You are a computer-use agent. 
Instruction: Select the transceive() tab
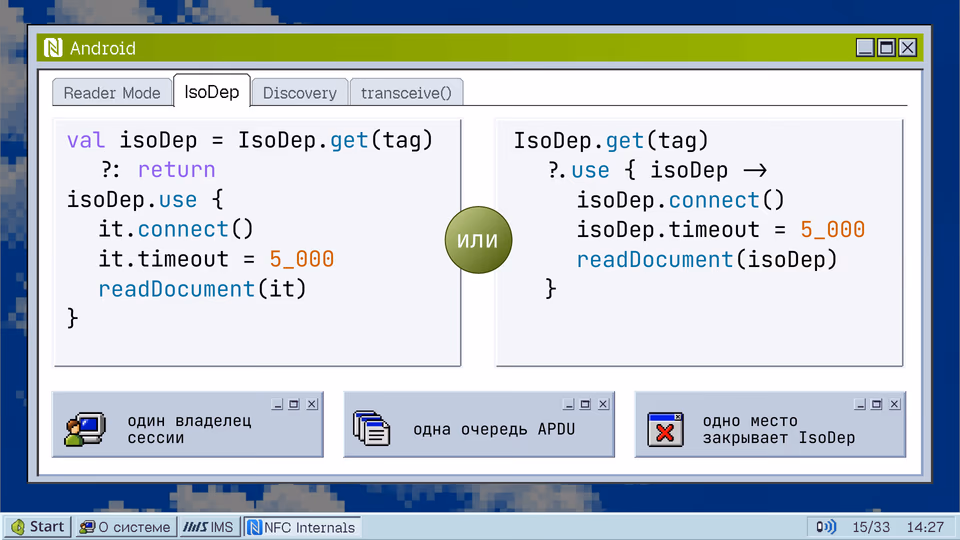406,92
